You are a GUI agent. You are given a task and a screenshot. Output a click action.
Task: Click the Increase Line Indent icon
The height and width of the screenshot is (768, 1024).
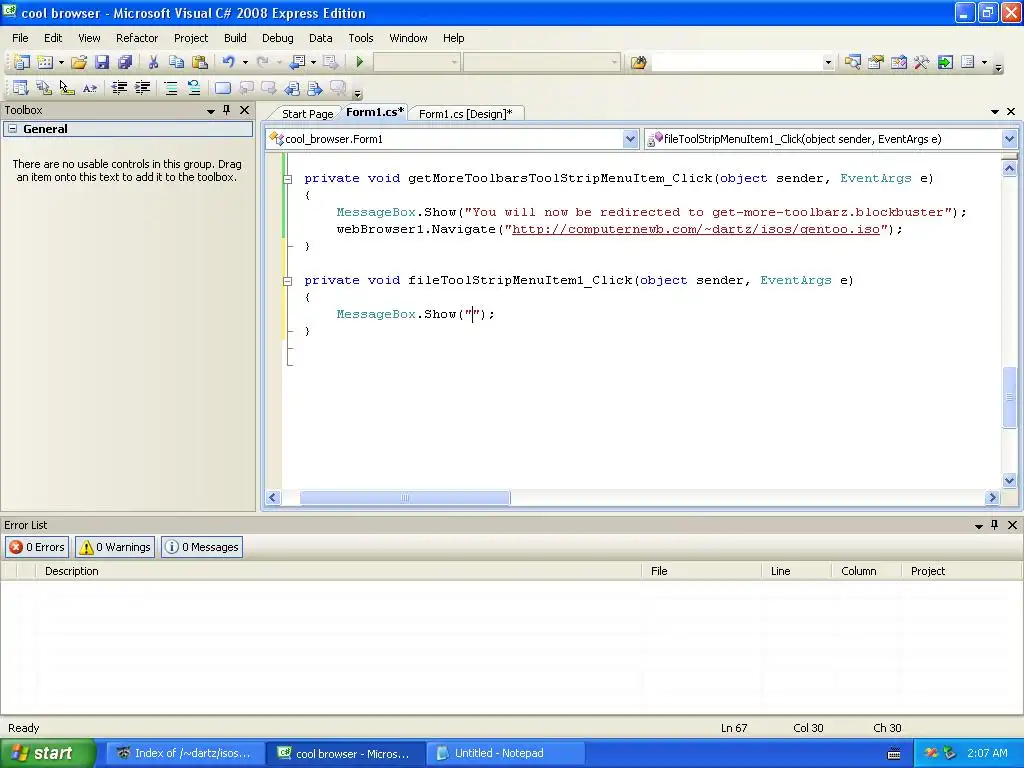tap(142, 88)
